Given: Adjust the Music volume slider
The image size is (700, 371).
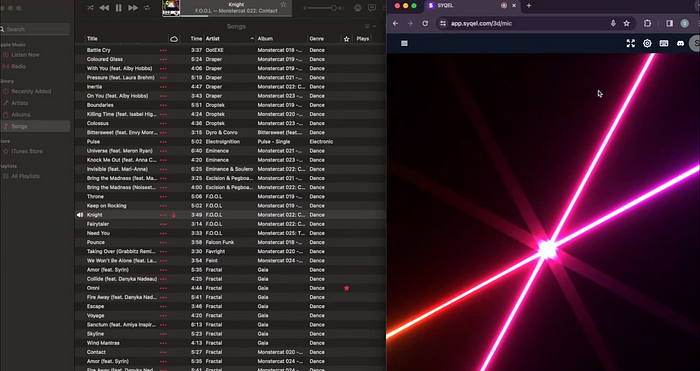Looking at the screenshot, I should (322, 8).
